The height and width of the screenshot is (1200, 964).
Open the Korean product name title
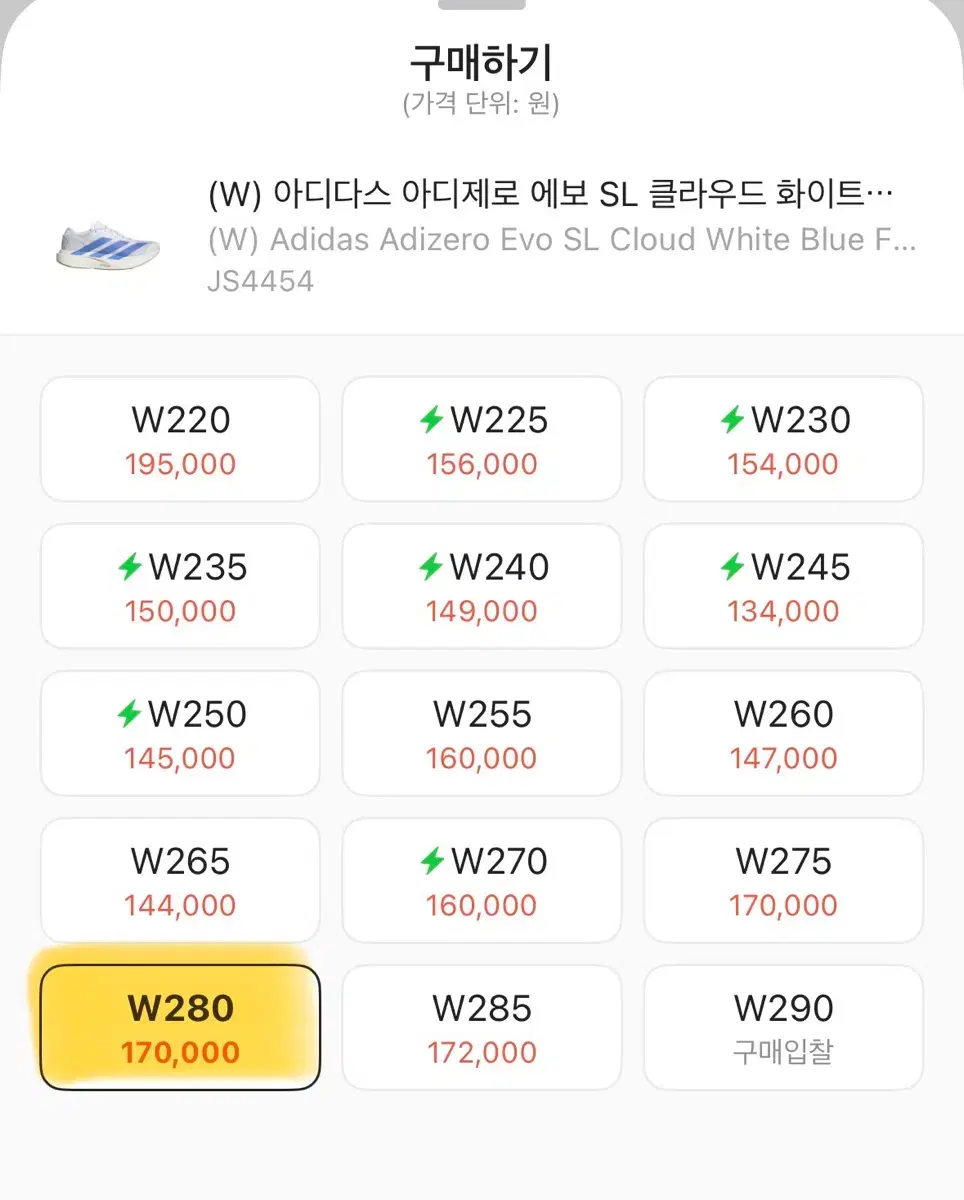(551, 195)
